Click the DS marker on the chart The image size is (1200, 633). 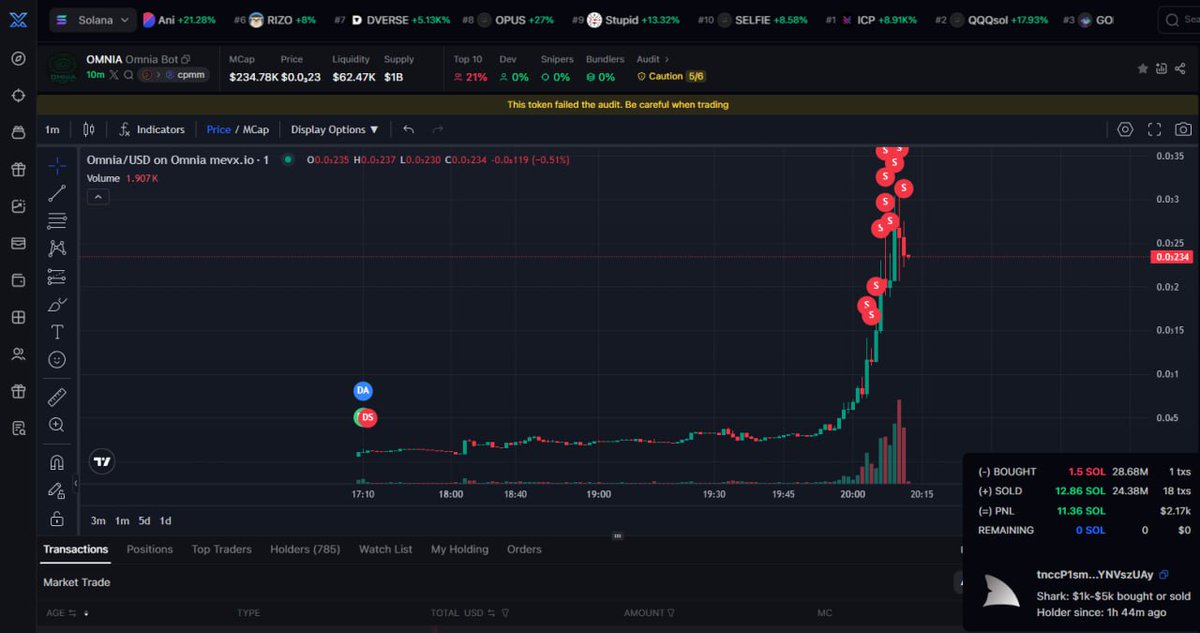(367, 417)
